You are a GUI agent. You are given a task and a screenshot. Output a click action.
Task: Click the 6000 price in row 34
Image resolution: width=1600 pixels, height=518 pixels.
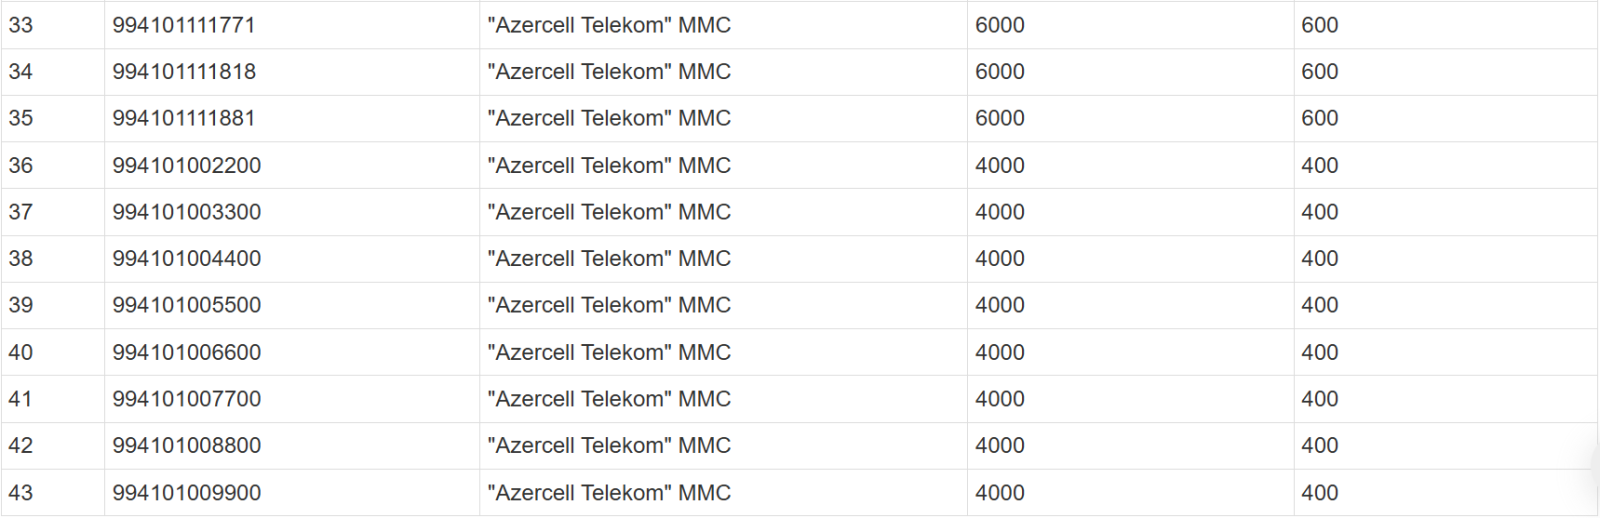pyautogui.click(x=1000, y=72)
